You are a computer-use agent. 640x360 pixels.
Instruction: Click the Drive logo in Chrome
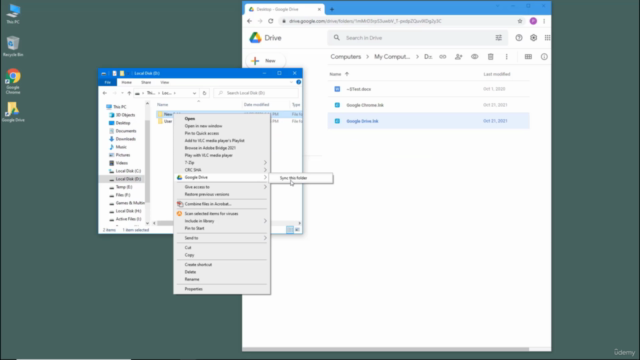[x=265, y=38]
